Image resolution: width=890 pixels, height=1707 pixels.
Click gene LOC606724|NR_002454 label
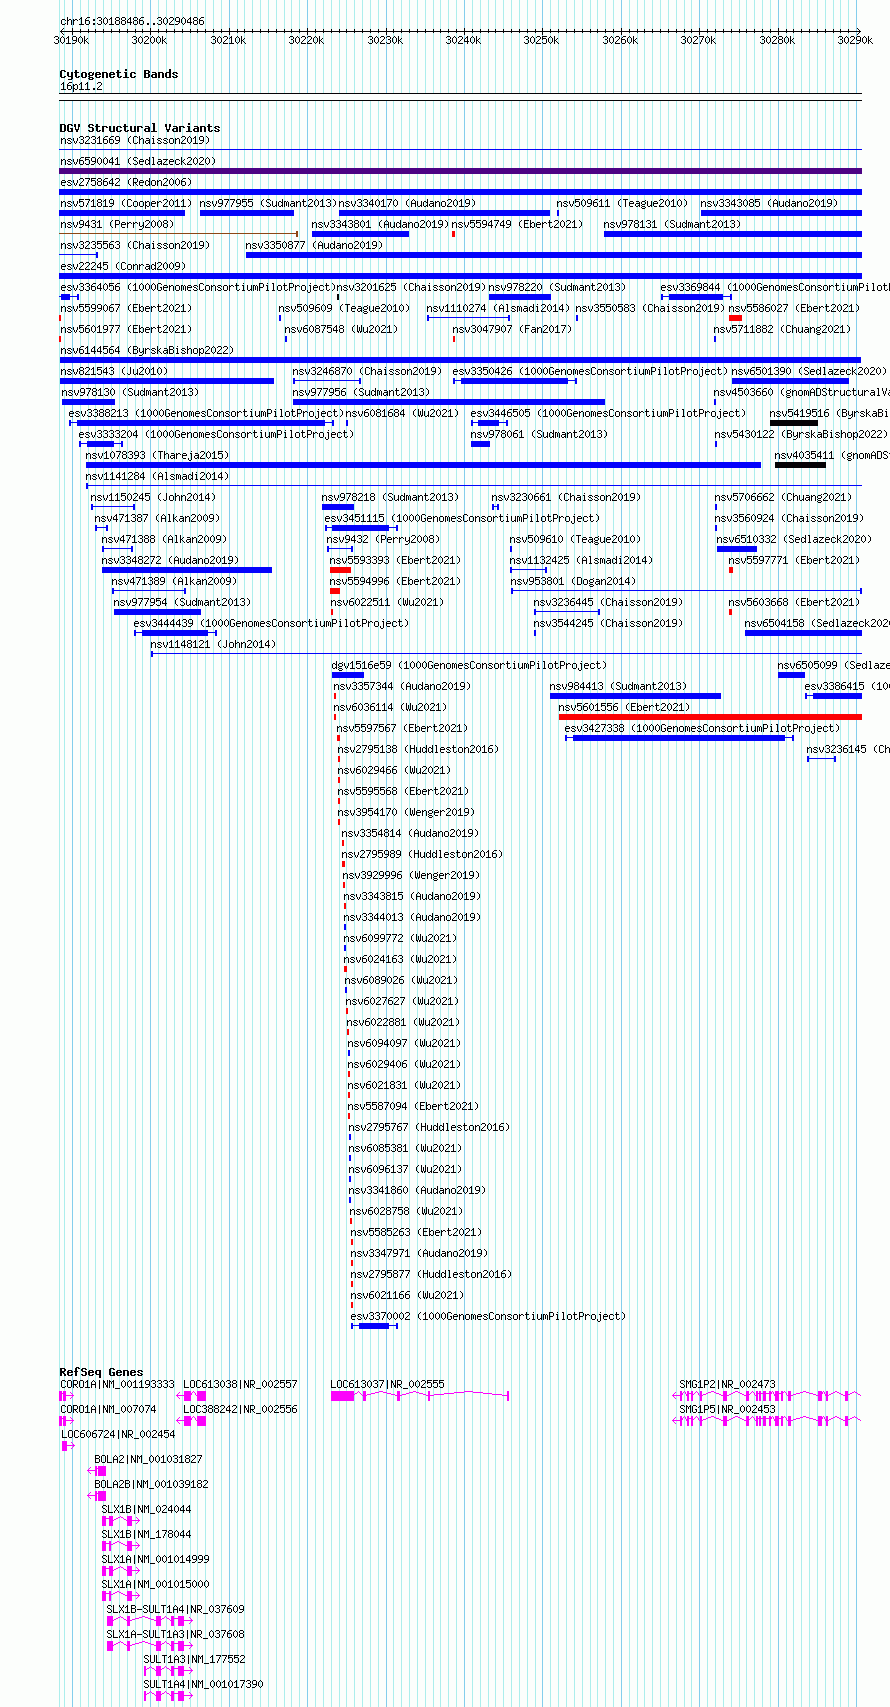click(x=118, y=1434)
